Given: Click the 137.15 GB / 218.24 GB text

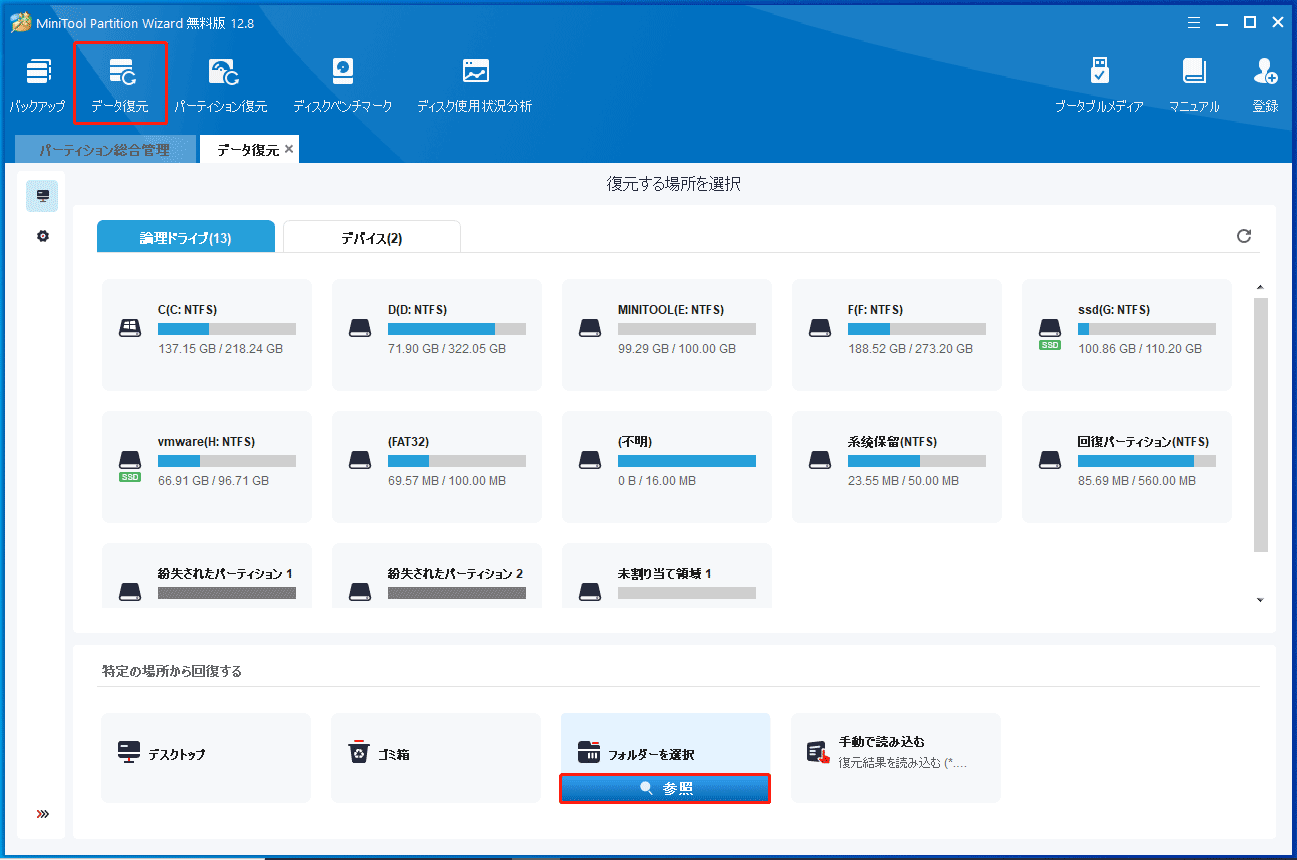Looking at the screenshot, I should 220,349.
